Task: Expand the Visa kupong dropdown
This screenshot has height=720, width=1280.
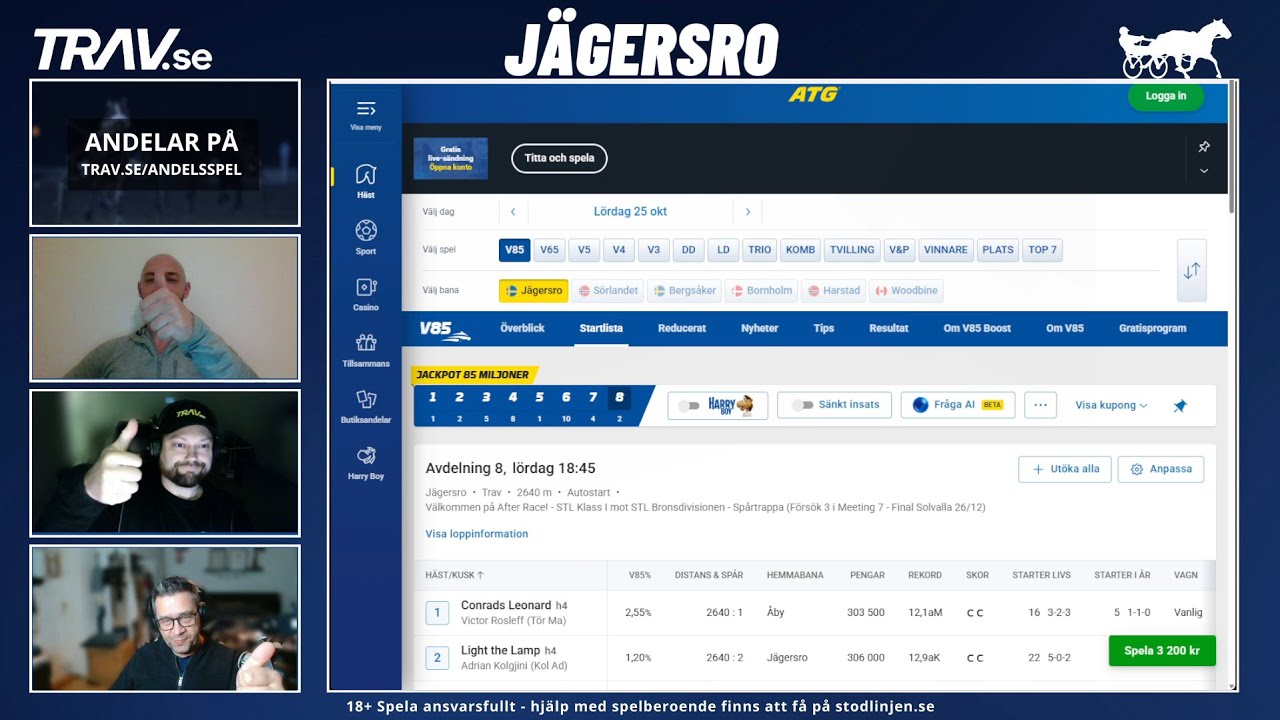Action: pos(1111,405)
